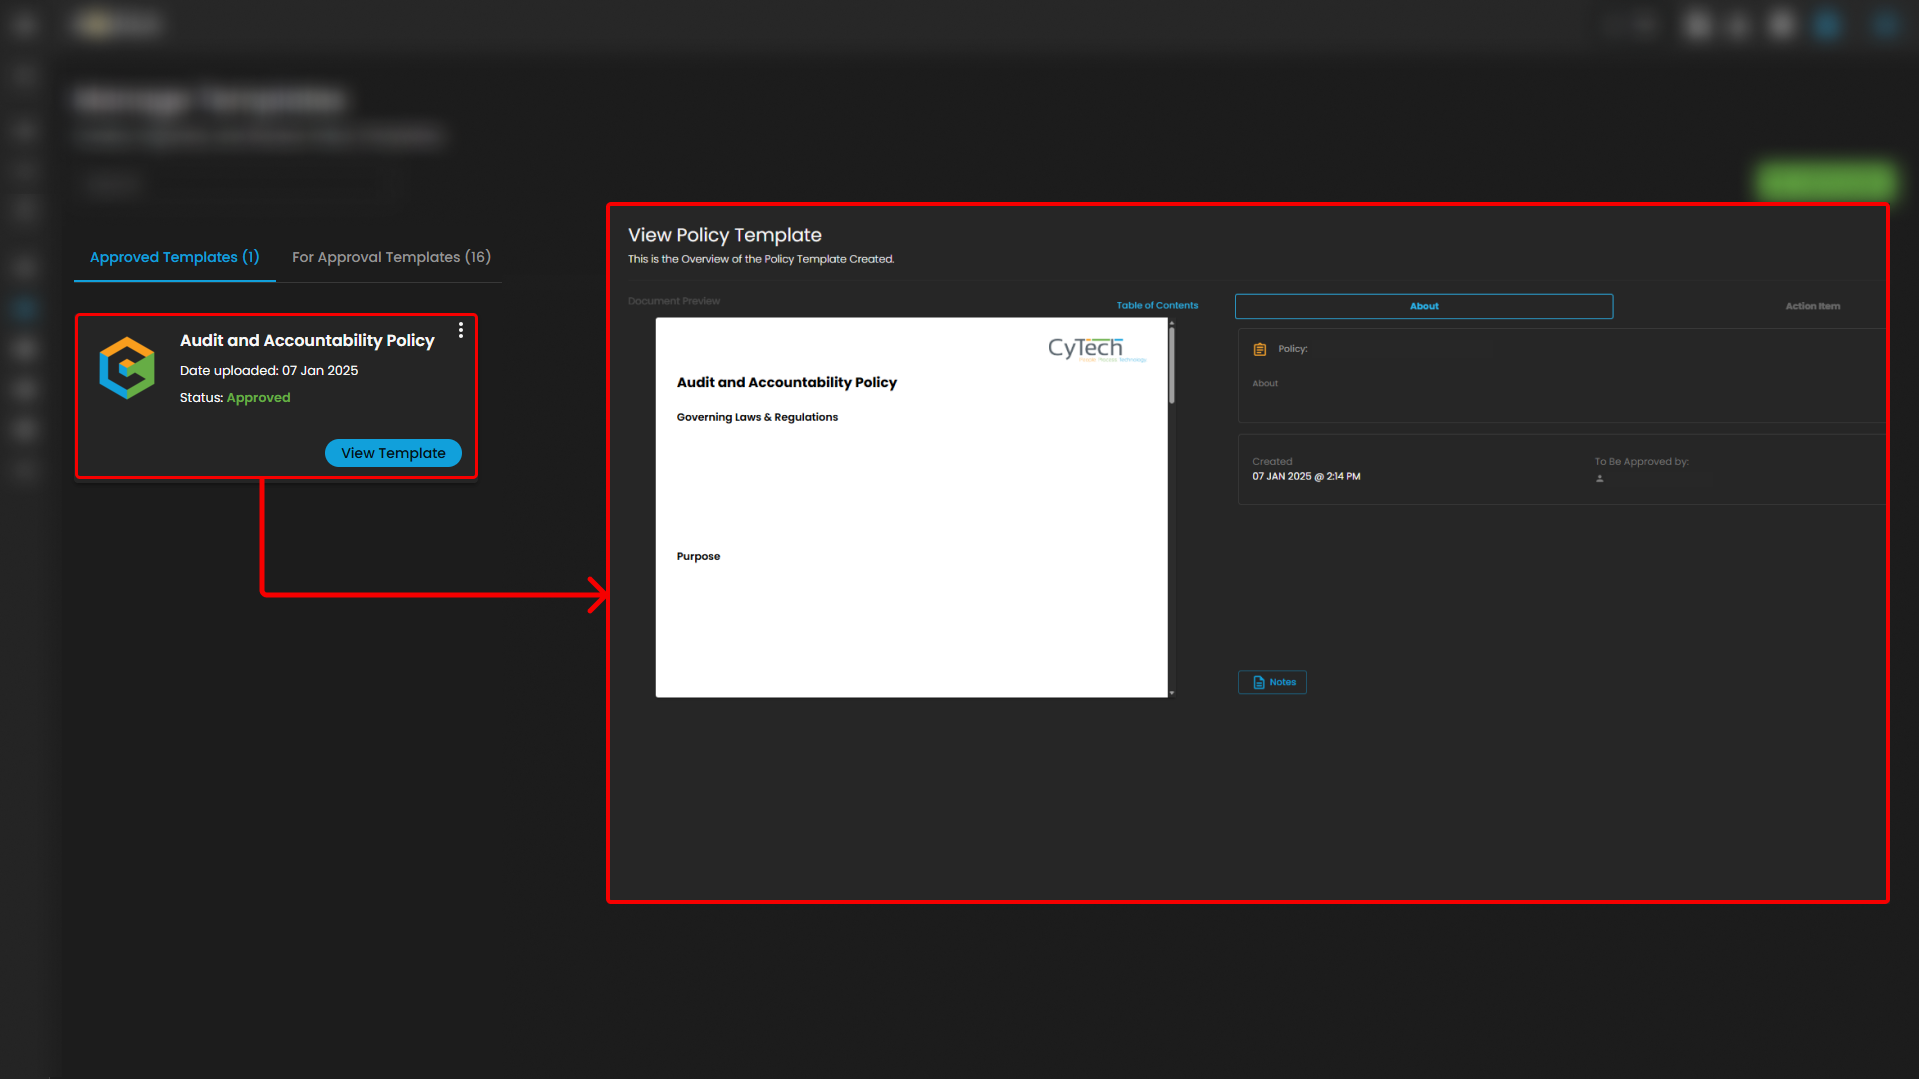
Task: Click the document icon in the Notes button
Action: (x=1258, y=683)
